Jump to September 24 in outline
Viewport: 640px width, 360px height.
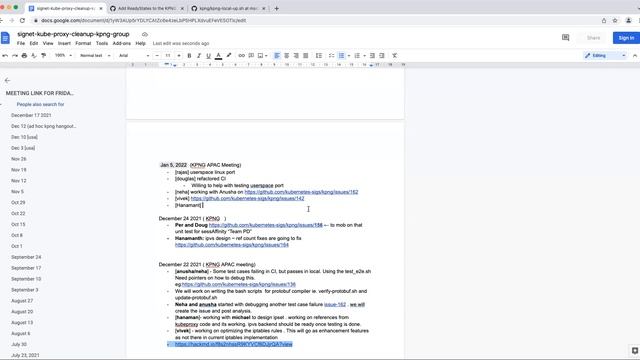tap(26, 257)
